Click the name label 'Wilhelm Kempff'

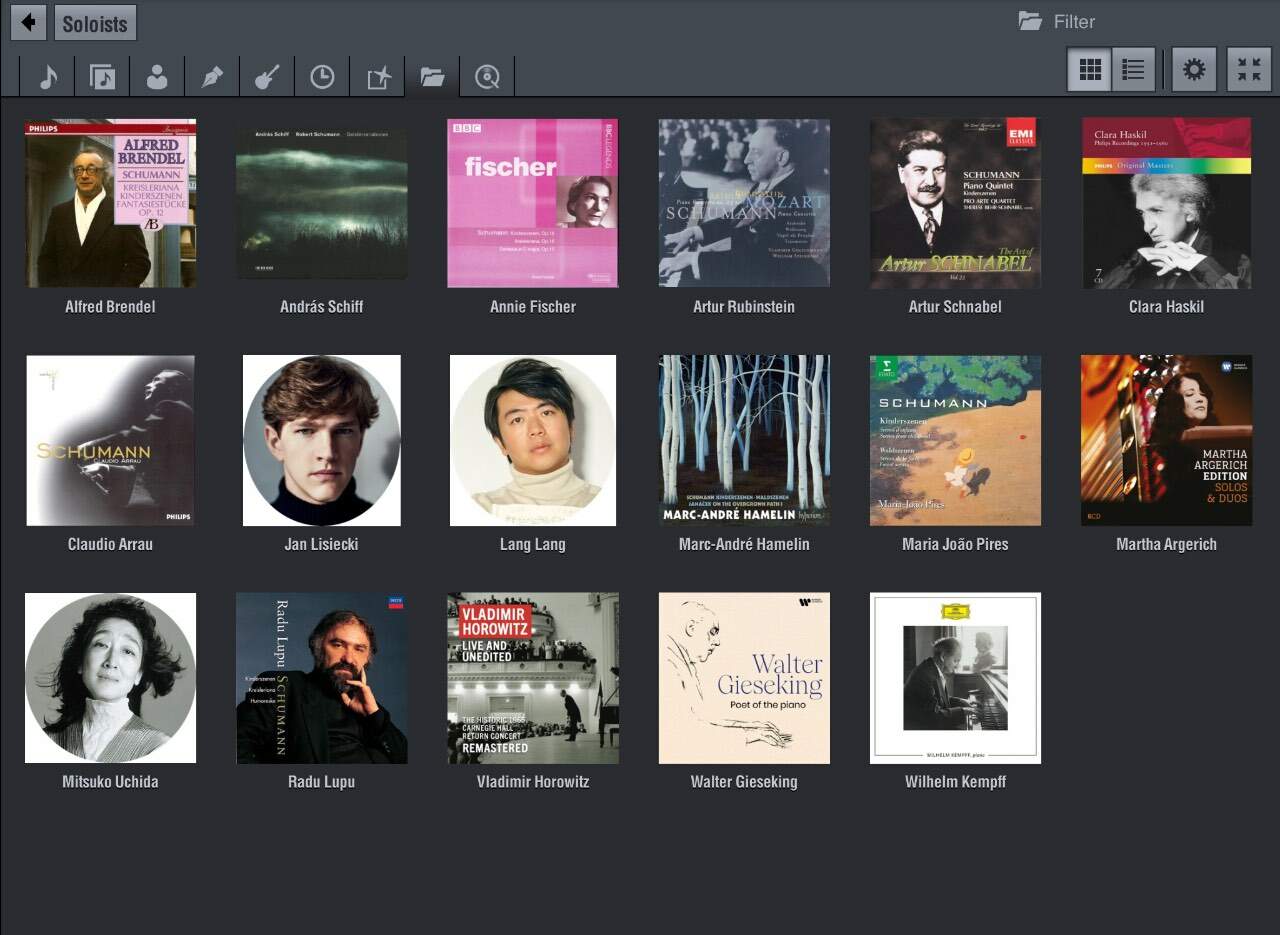[955, 782]
